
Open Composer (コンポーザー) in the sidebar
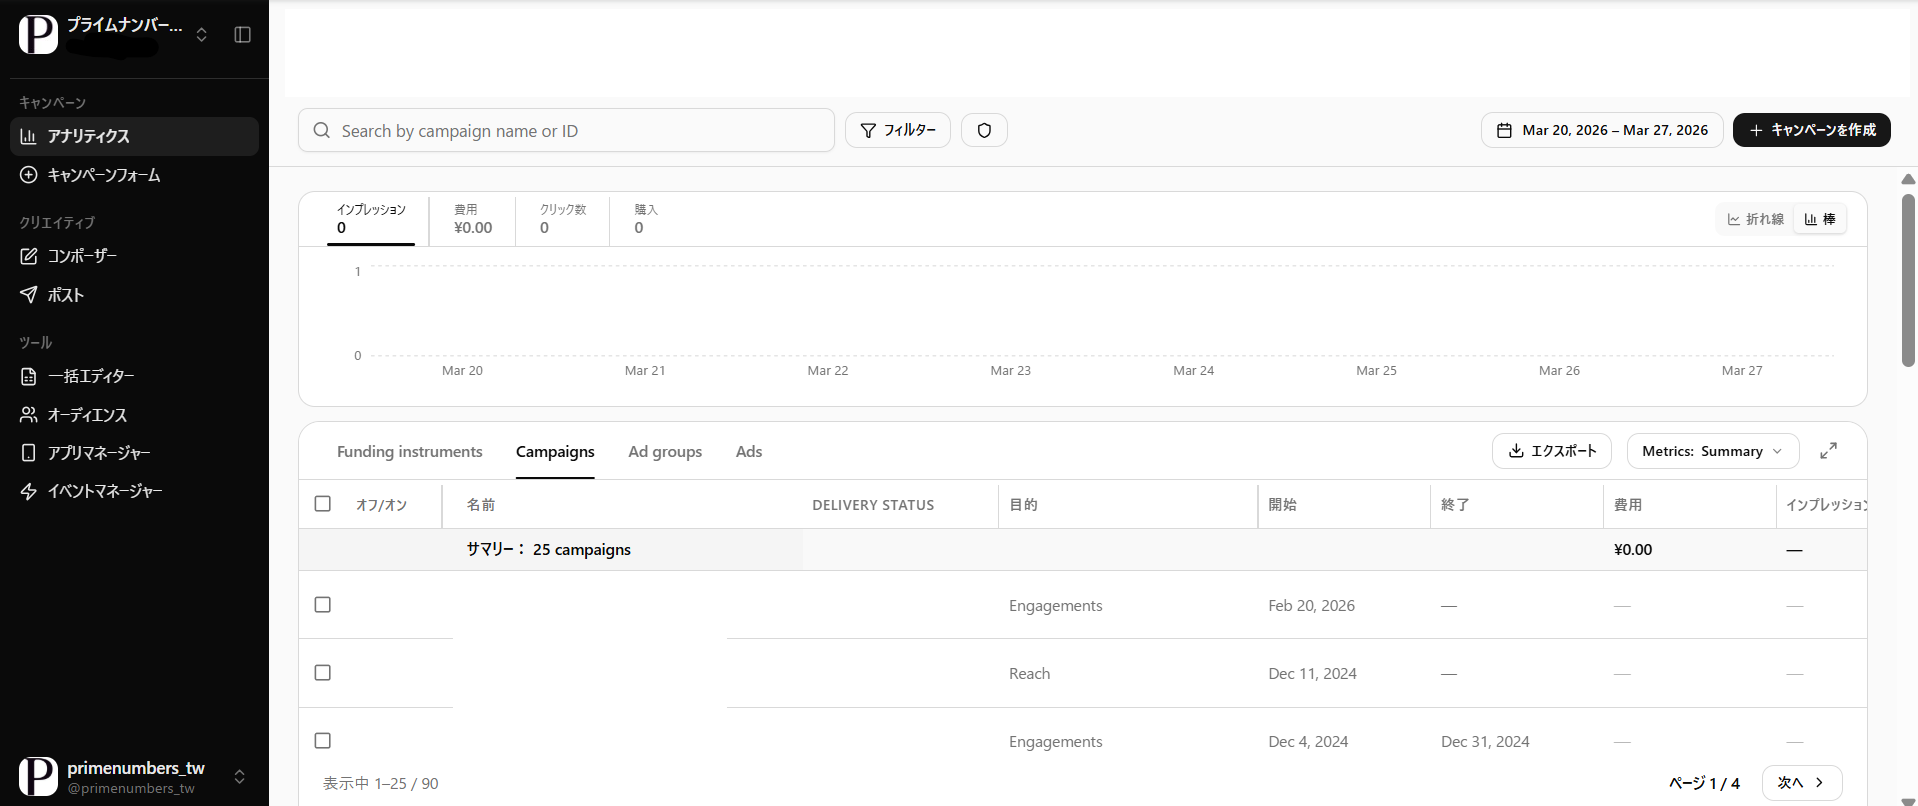tap(82, 256)
